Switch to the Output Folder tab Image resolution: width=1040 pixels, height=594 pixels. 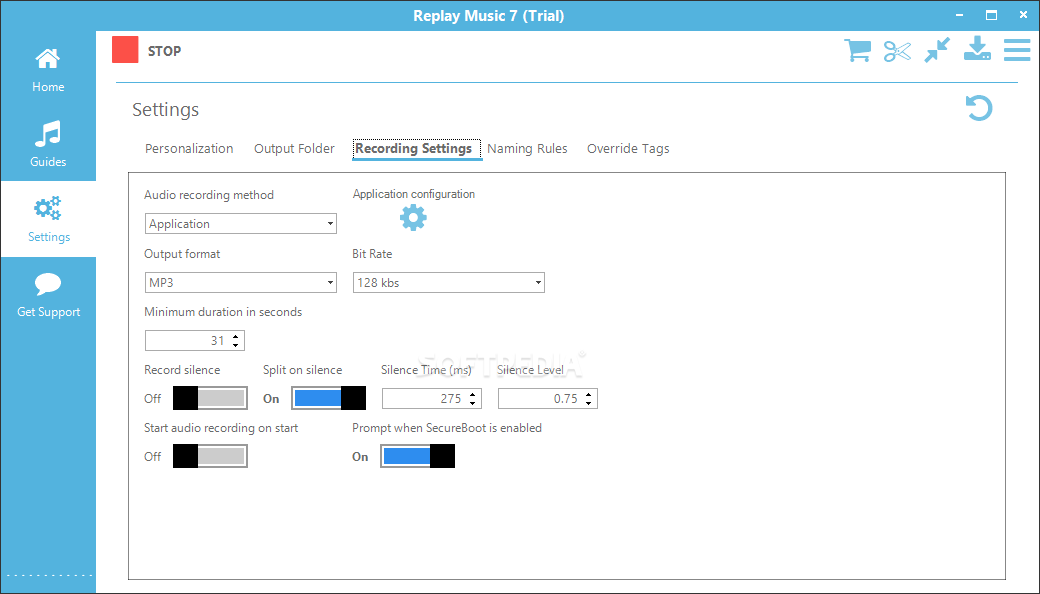[x=294, y=148]
